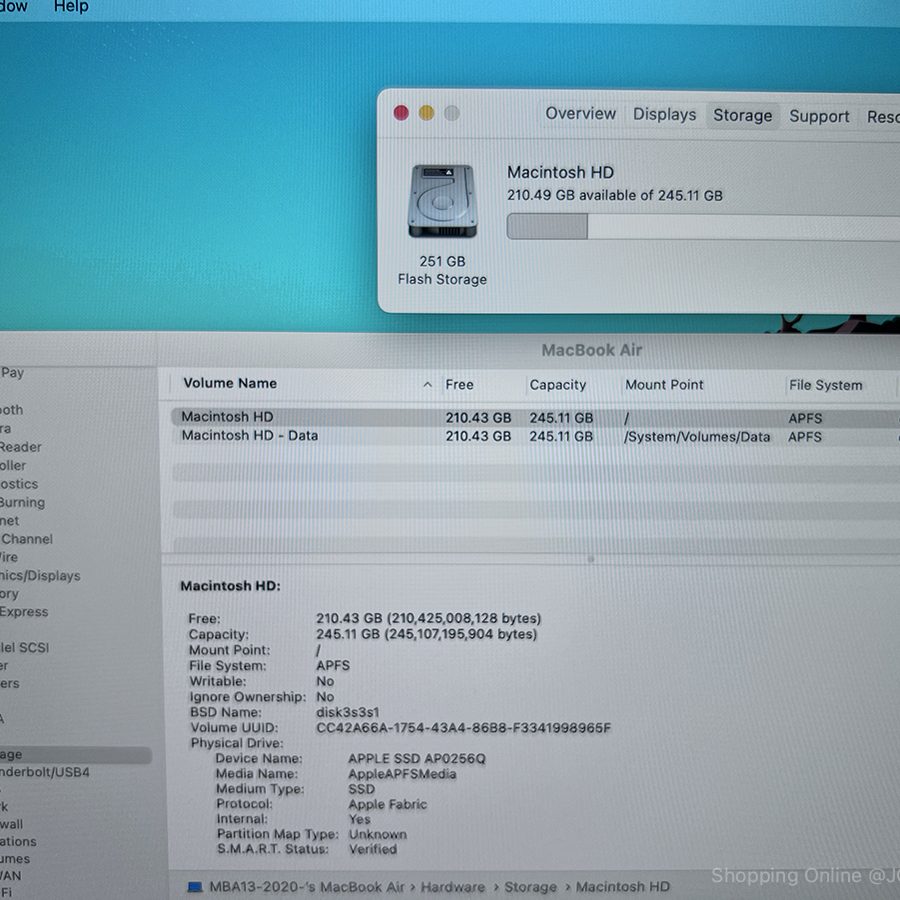The image size is (900, 900).
Task: Open the Help menu in menu bar
Action: tap(71, 7)
